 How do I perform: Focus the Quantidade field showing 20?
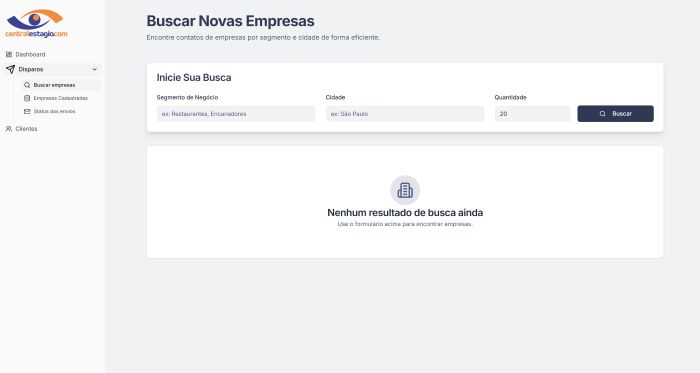[x=533, y=114]
